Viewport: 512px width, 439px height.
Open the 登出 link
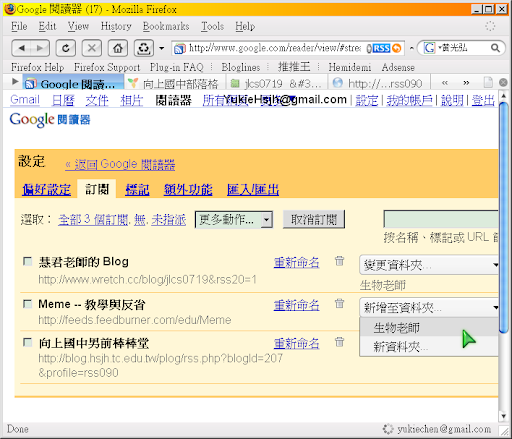483,100
